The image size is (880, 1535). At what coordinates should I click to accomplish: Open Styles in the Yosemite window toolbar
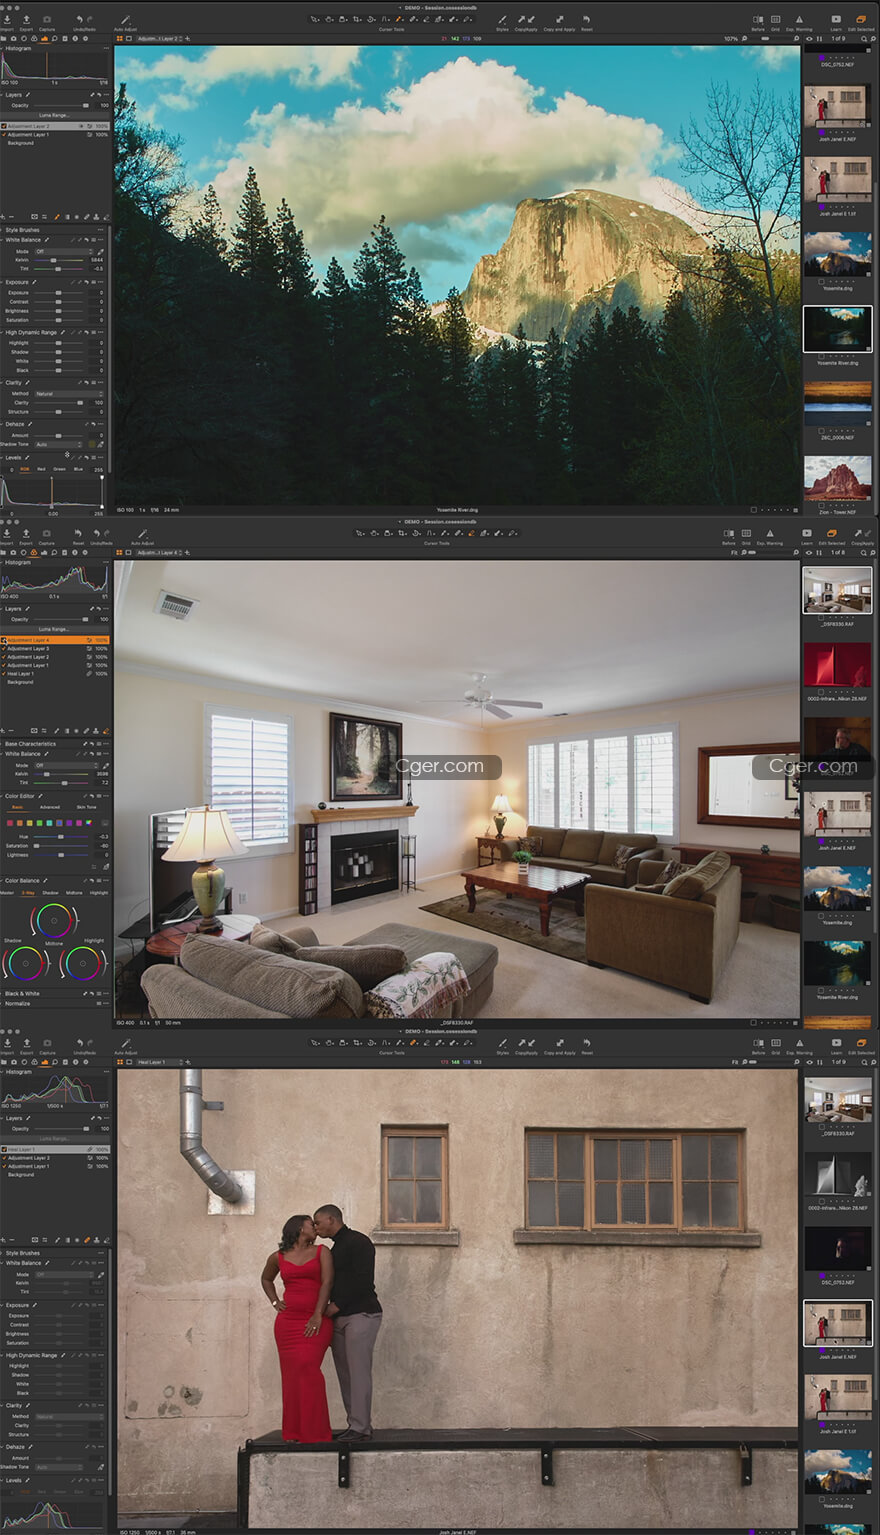point(502,20)
